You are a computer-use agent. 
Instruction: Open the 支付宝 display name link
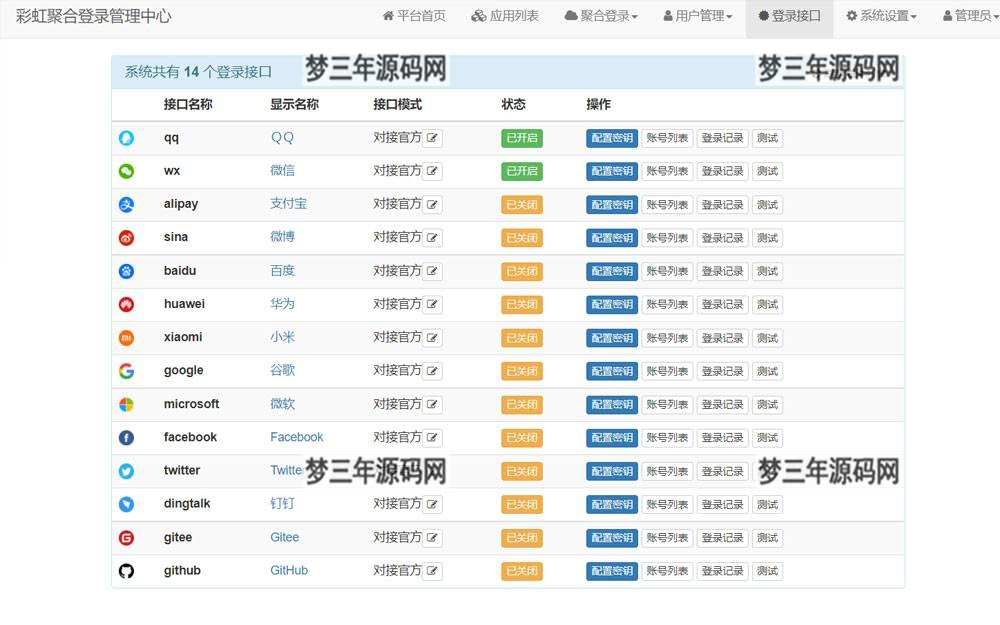click(x=288, y=203)
